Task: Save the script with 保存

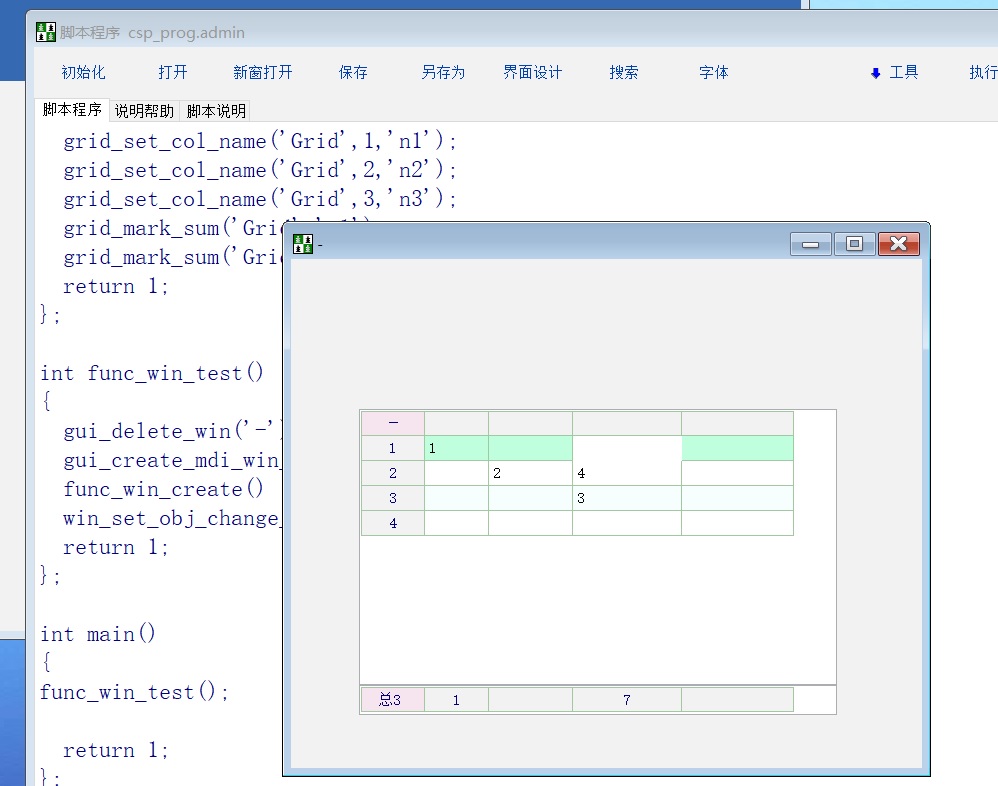Action: click(353, 72)
